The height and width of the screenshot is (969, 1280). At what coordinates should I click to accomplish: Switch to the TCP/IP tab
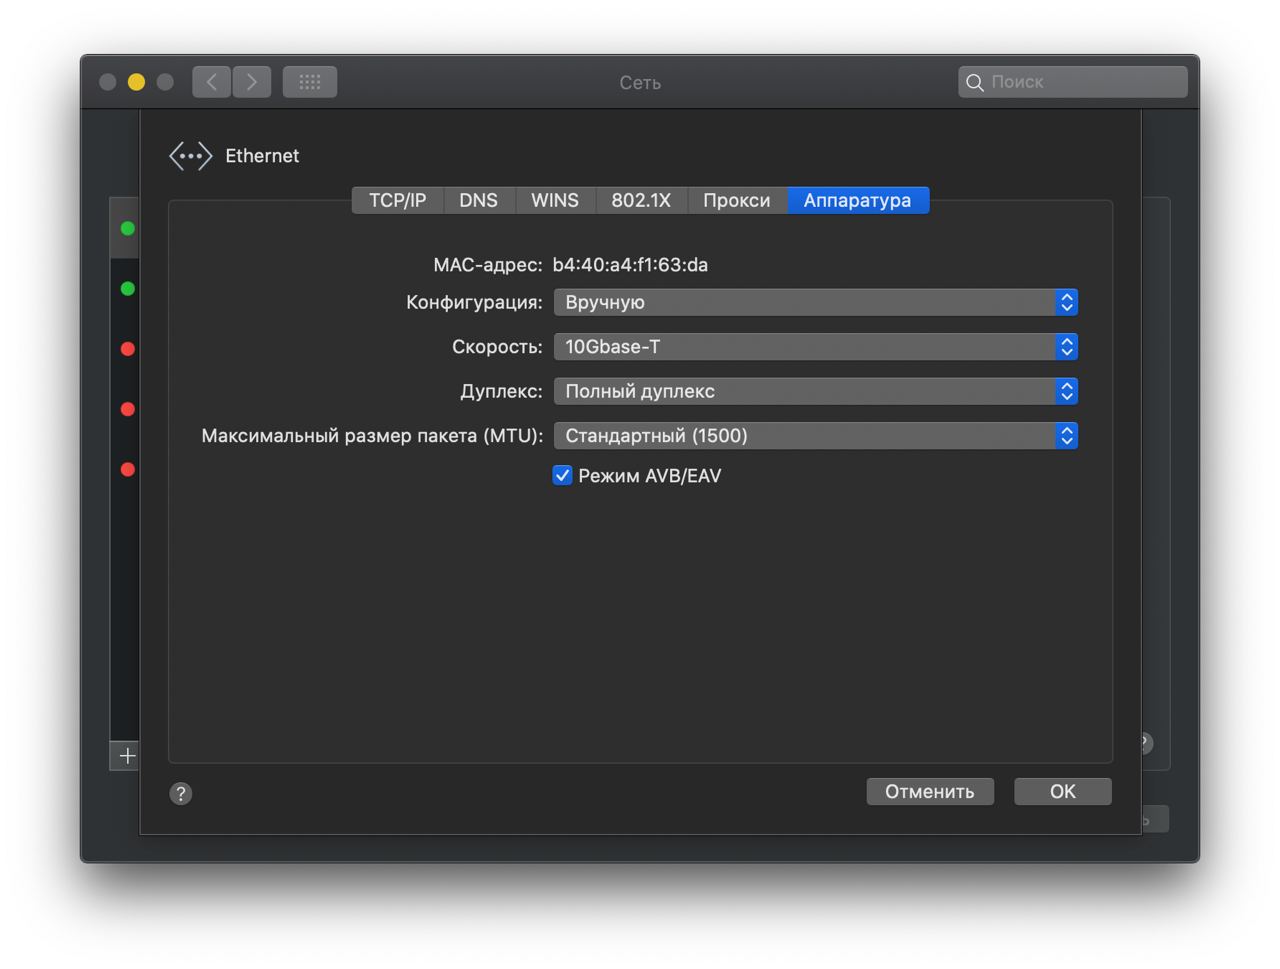point(397,200)
